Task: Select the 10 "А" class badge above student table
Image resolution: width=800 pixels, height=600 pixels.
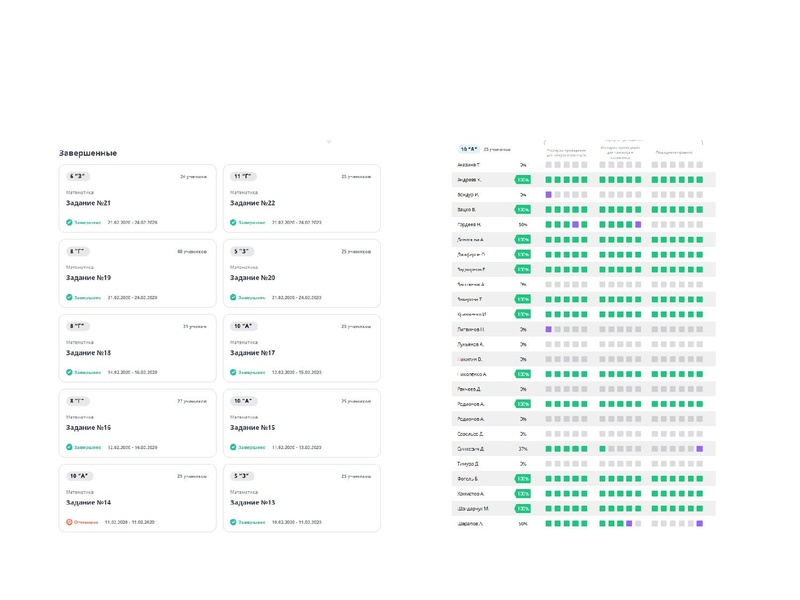Action: [x=468, y=148]
